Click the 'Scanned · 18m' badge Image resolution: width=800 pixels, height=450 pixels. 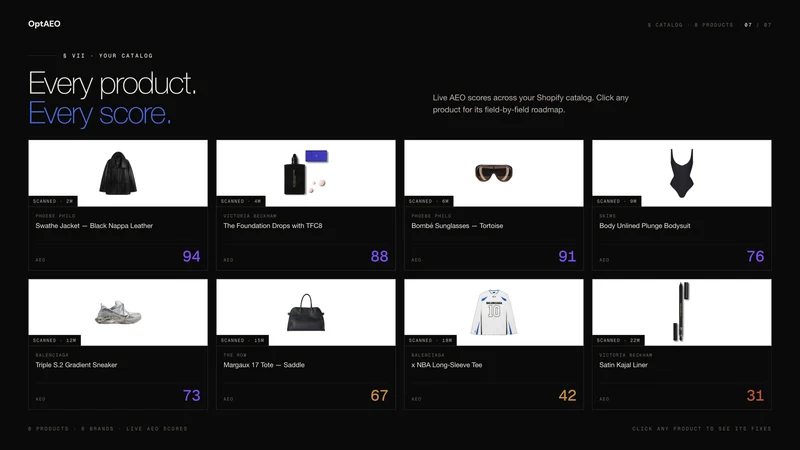(x=431, y=340)
